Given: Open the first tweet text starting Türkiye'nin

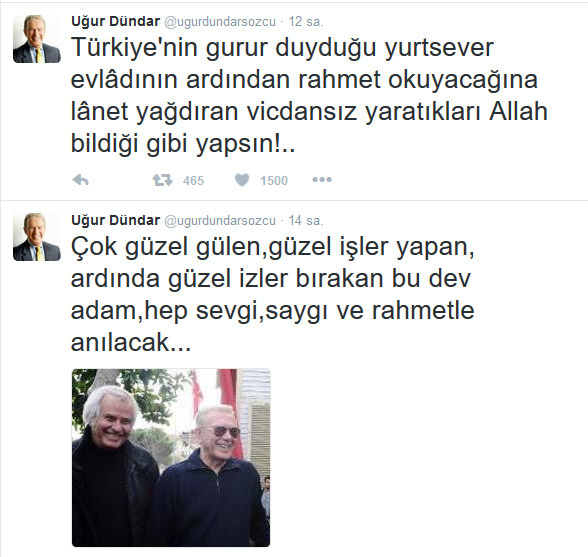Looking at the screenshot, I should (309, 96).
